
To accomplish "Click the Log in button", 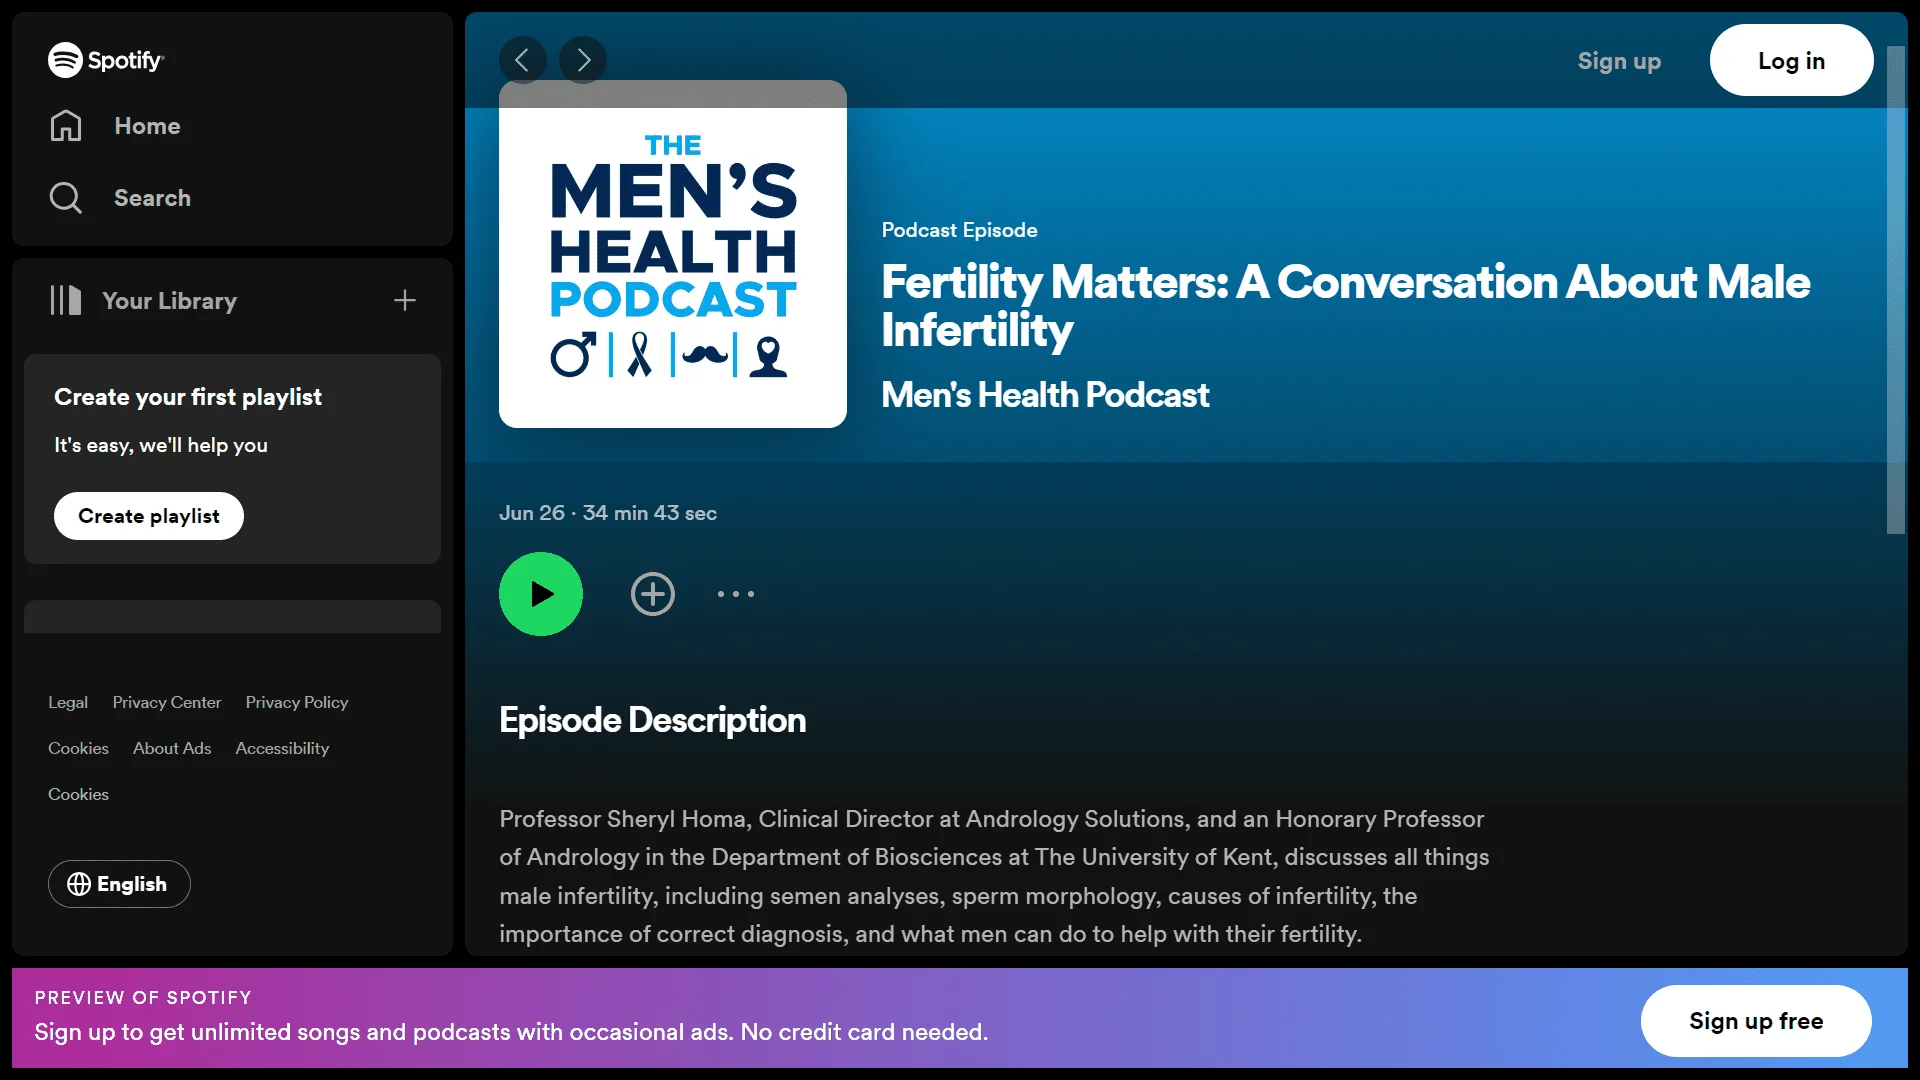I will pyautogui.click(x=1791, y=60).
